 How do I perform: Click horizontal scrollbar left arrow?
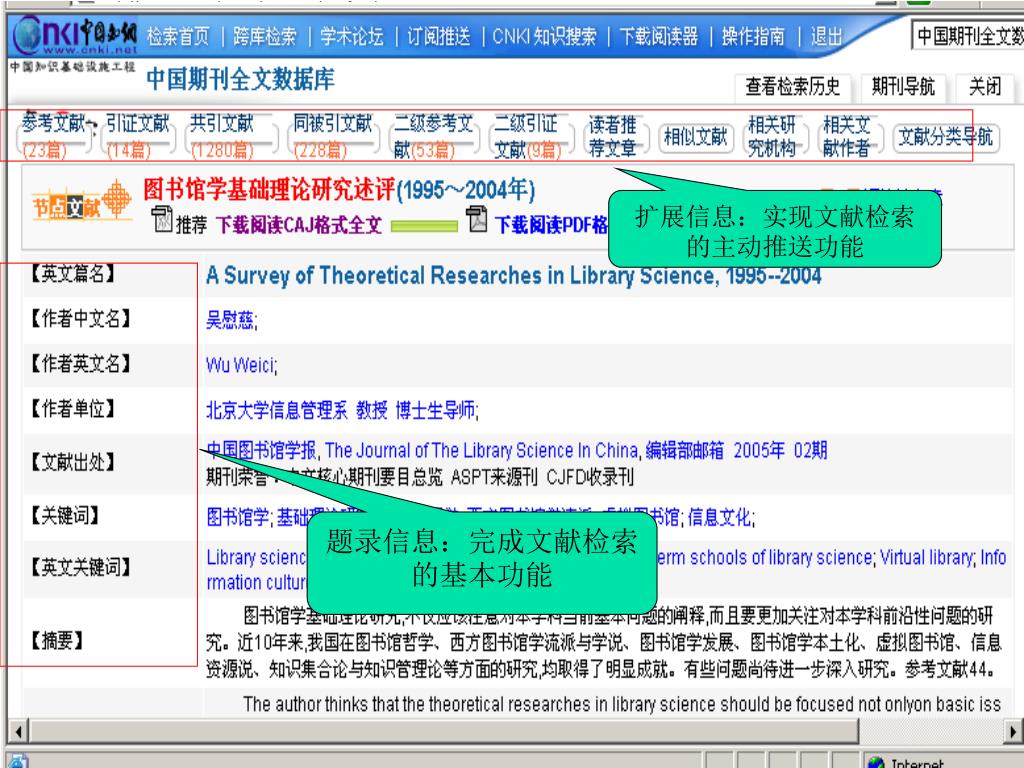[18, 731]
